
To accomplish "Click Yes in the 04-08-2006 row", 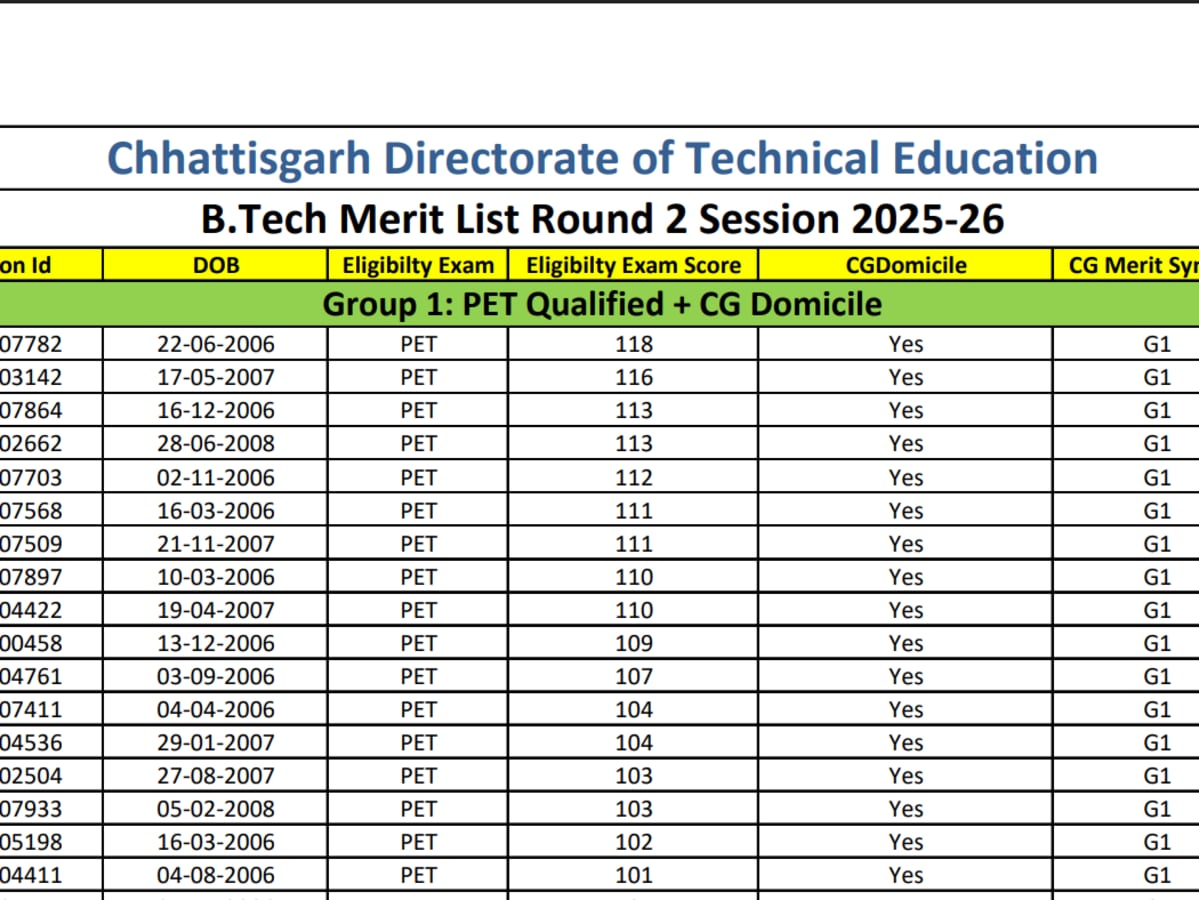I will [x=905, y=875].
